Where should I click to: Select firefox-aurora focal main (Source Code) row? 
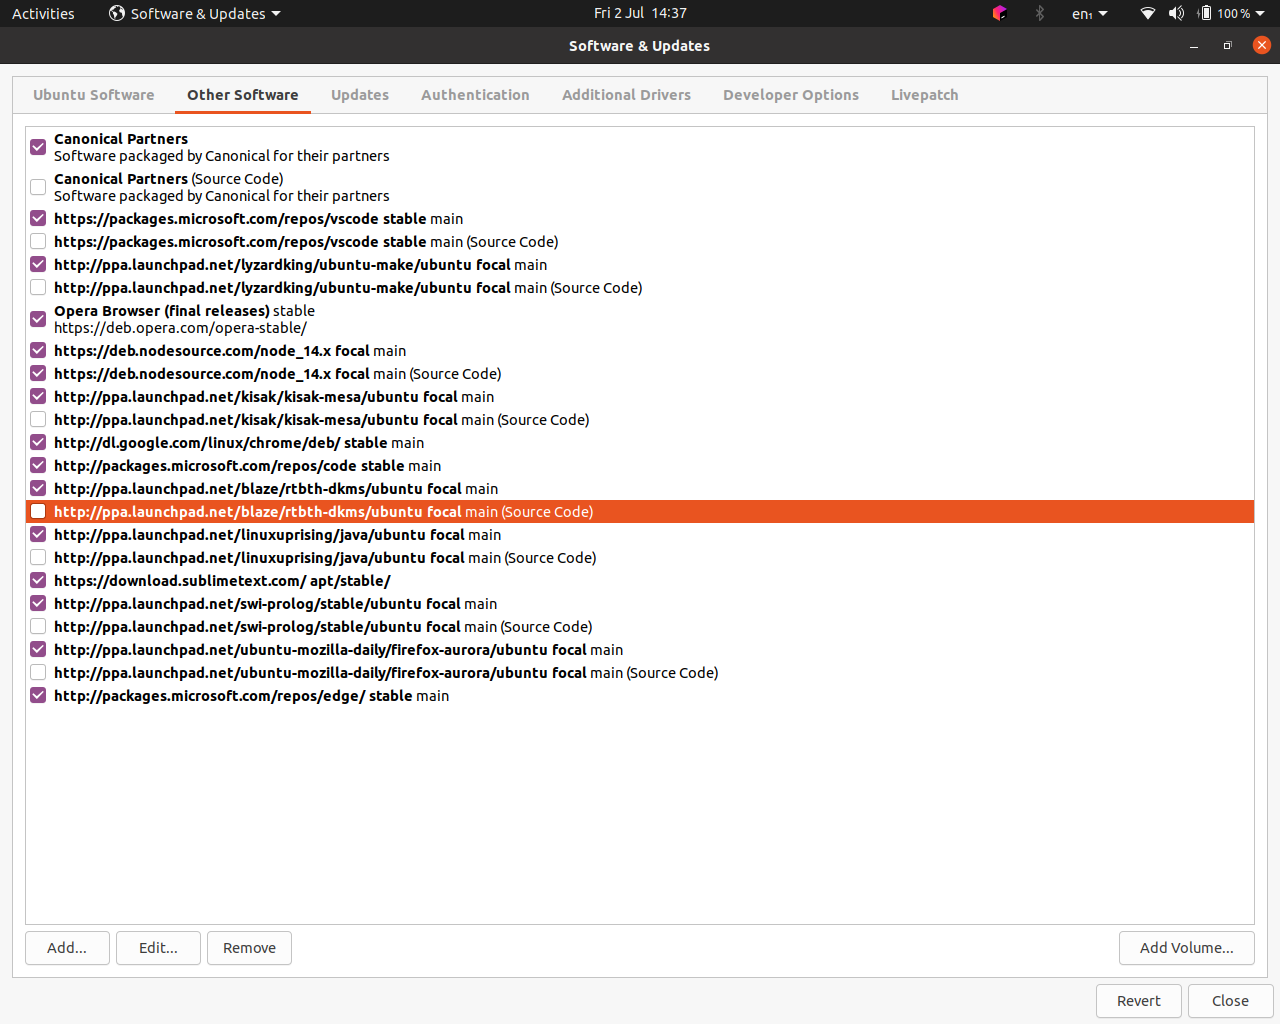click(x=640, y=673)
